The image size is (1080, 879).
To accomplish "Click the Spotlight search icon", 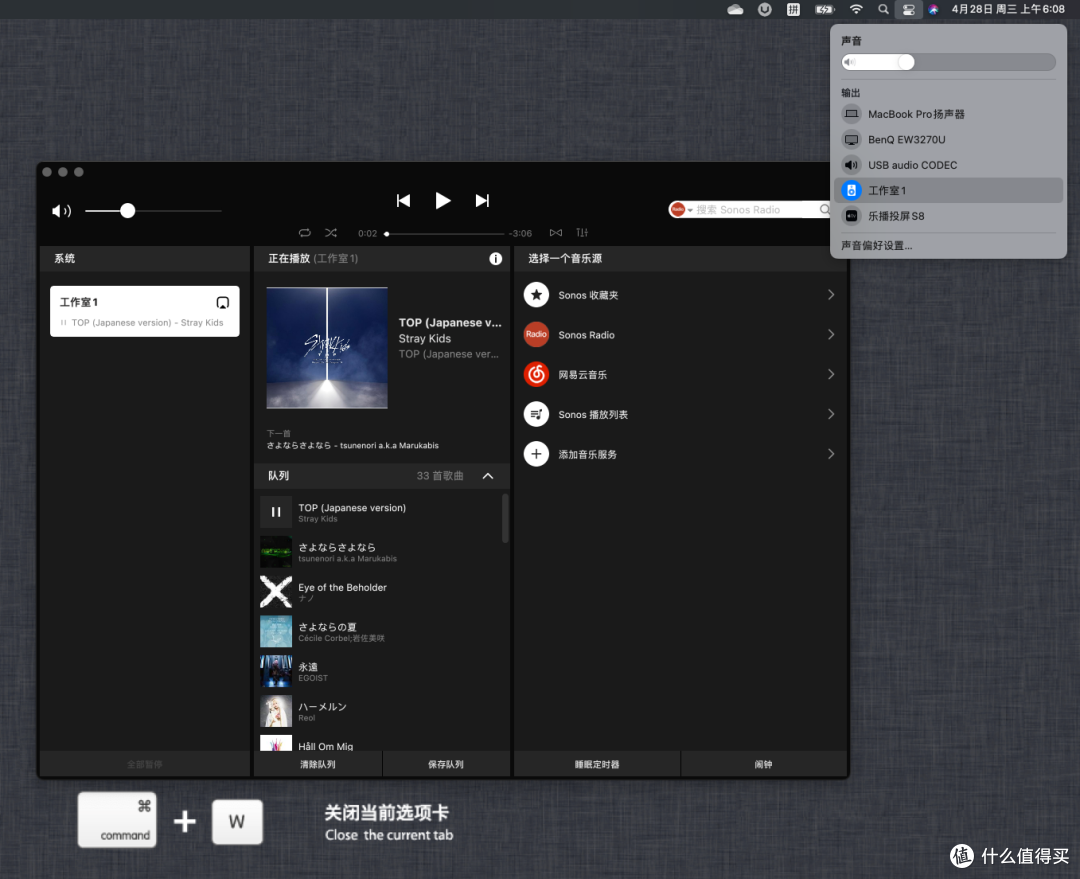I will 883,10.
